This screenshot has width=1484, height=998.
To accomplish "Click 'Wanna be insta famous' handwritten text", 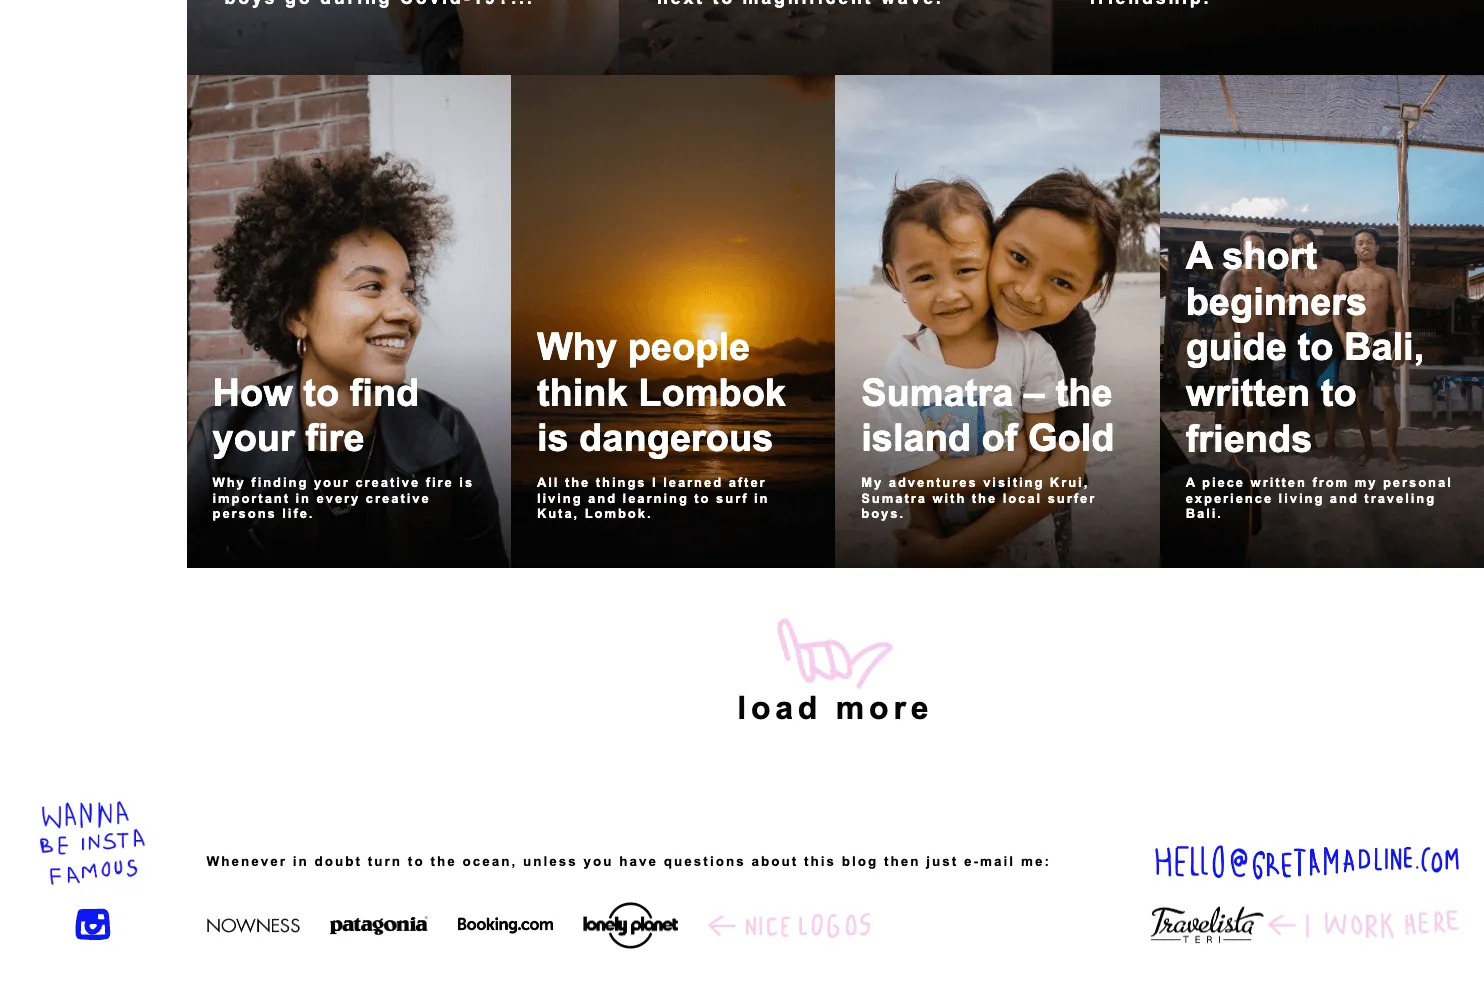I will (x=92, y=843).
